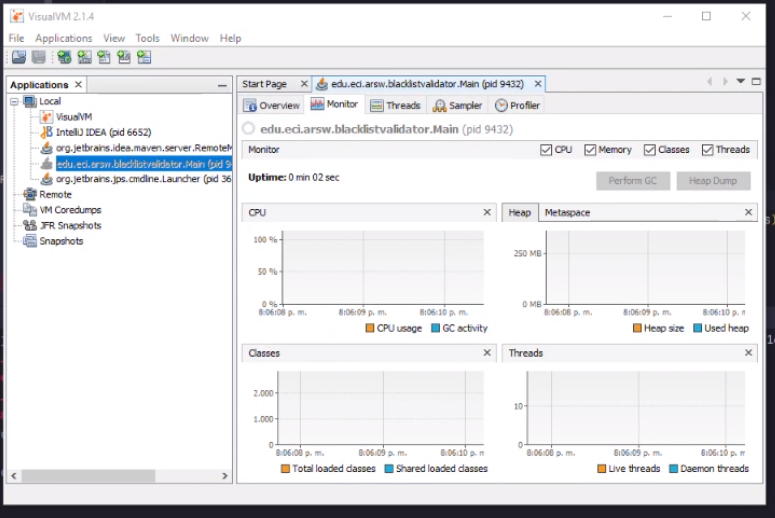This screenshot has height=518, width=775.
Task: Uncheck the CPU checkbox
Action: (546, 150)
